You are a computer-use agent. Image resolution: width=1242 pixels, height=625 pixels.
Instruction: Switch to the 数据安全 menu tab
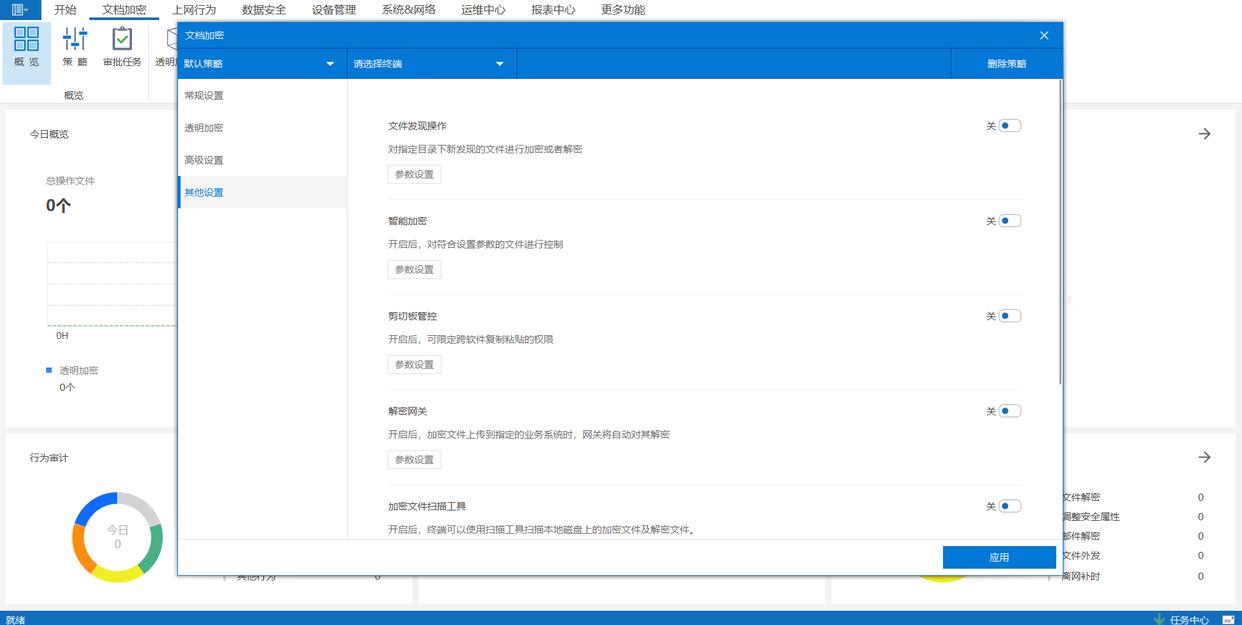coord(264,10)
